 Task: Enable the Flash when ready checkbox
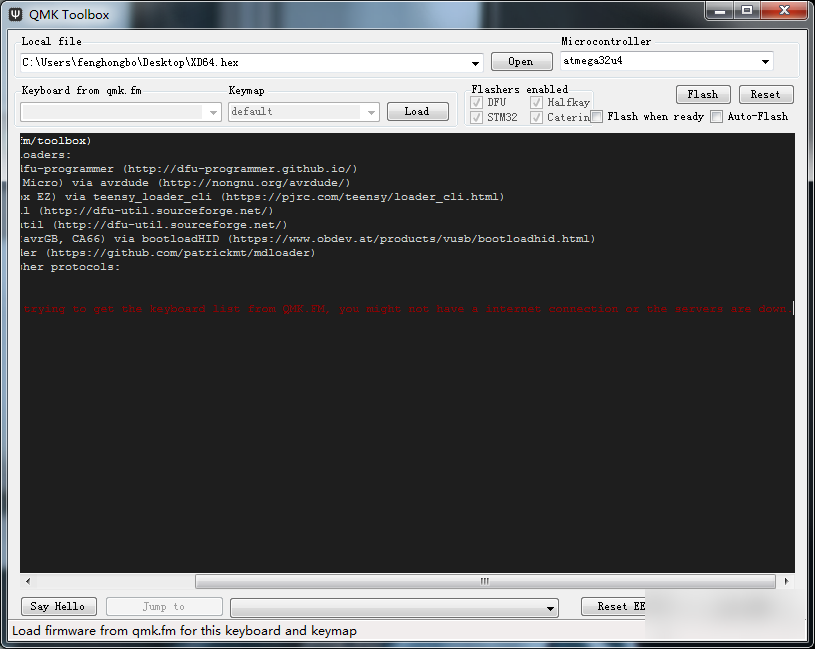(x=597, y=116)
